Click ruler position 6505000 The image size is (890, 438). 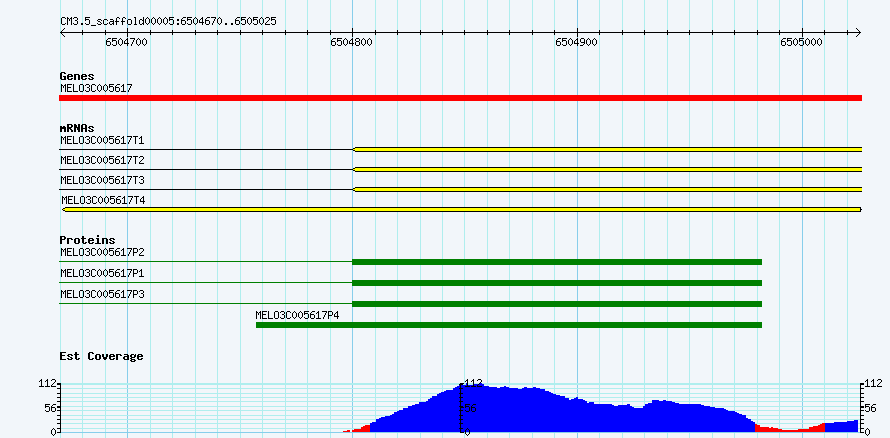click(x=801, y=42)
